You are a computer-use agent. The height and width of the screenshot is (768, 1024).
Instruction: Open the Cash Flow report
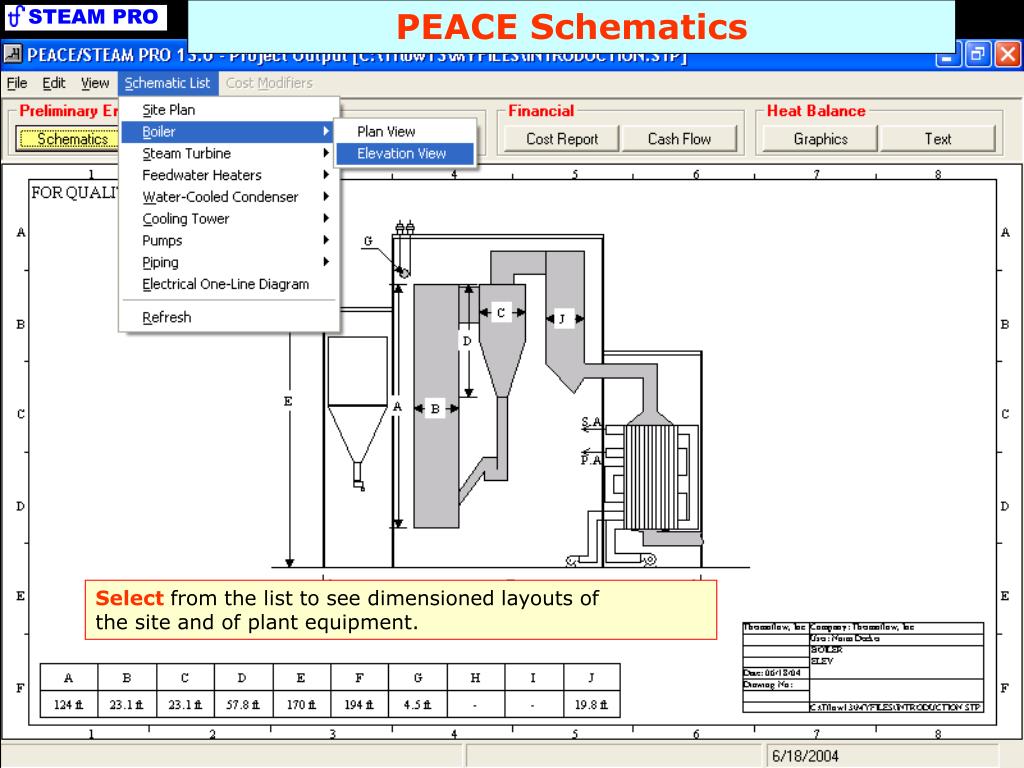(x=679, y=139)
